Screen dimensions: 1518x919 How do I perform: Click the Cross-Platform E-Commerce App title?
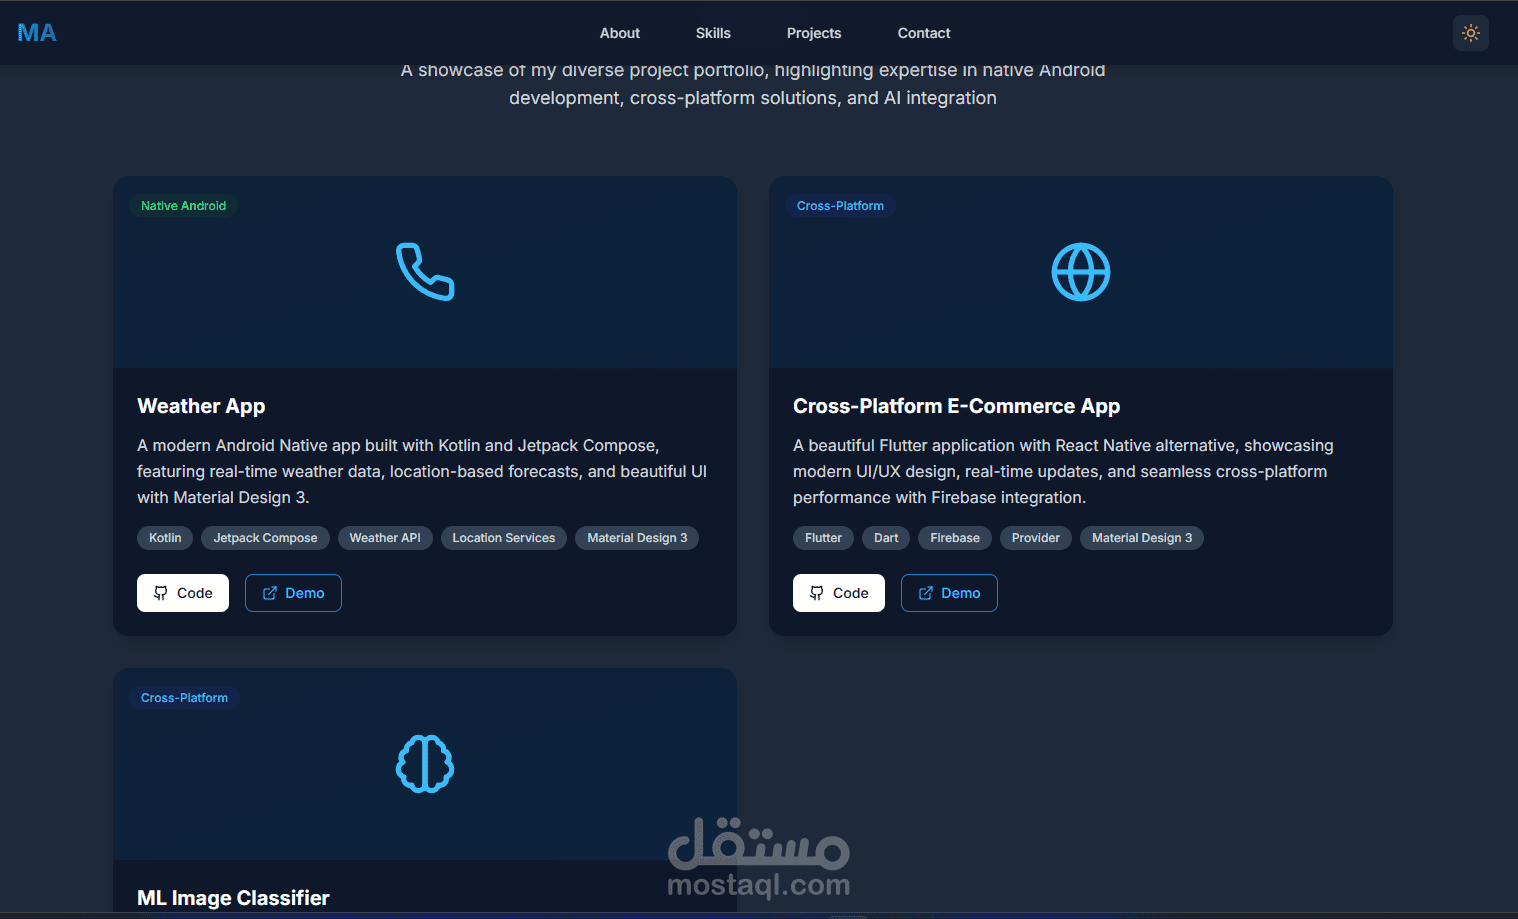click(x=956, y=406)
